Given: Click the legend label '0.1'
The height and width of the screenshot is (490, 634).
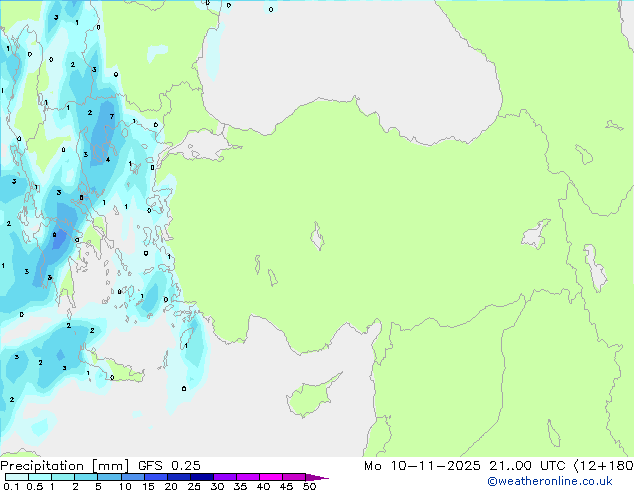Looking at the screenshot, I should 11,486.
